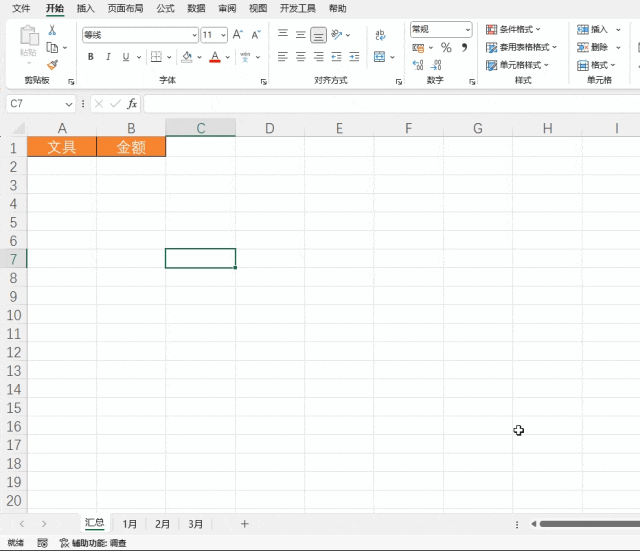Viewport: 640px width, 551px height.
Task: Toggle Italic formatting
Action: [108, 57]
